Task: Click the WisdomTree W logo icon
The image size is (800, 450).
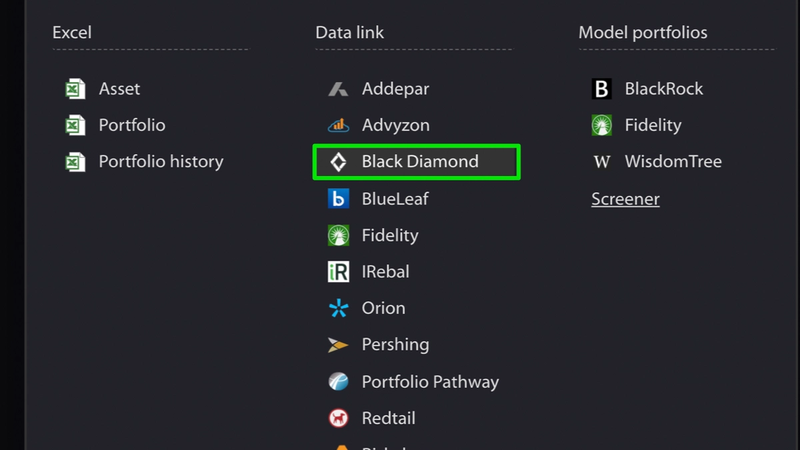Action: (602, 162)
